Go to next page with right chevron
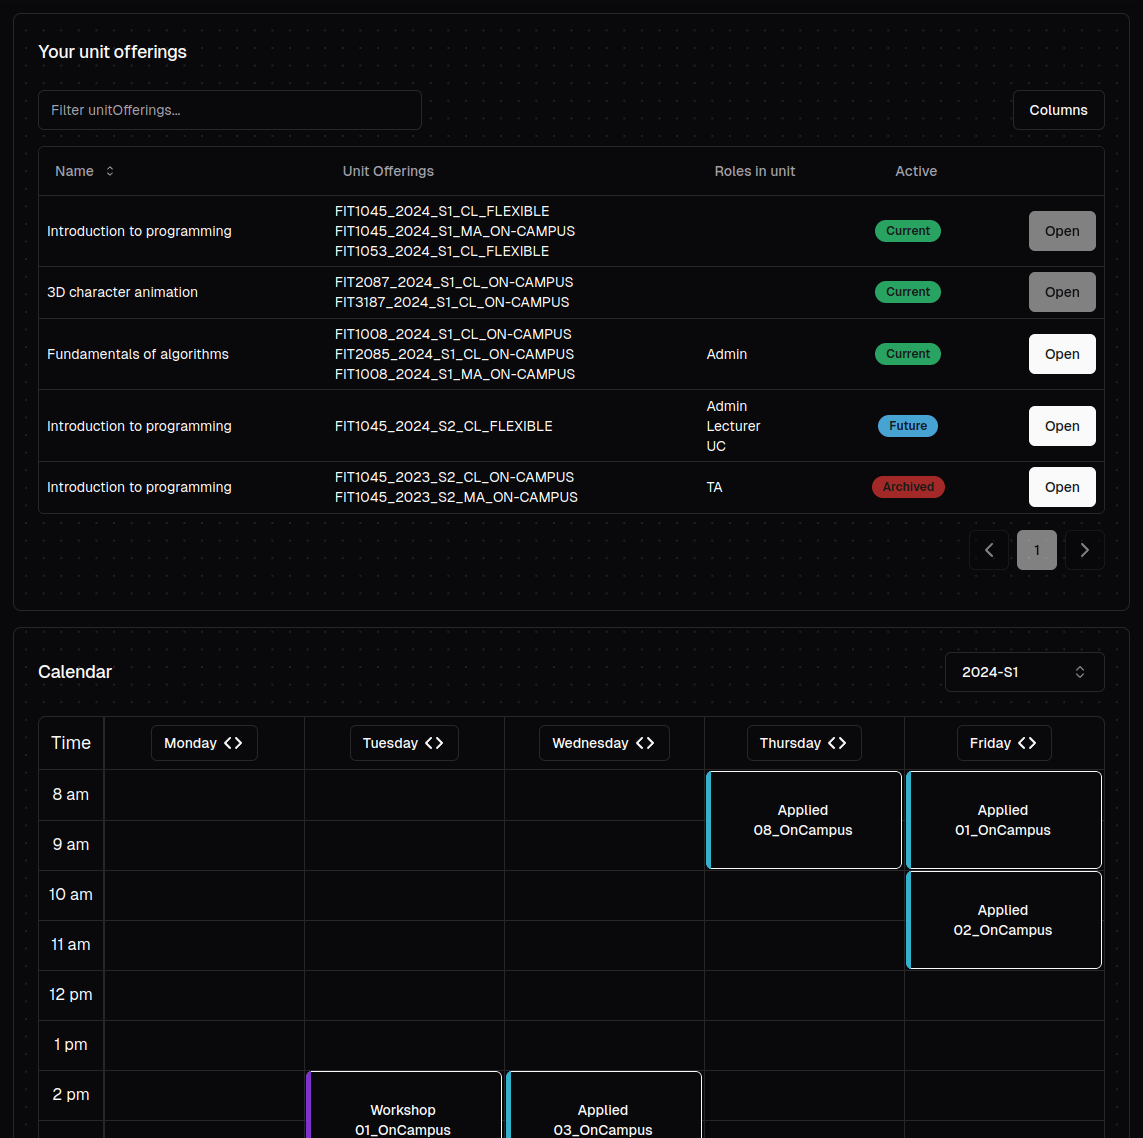The image size is (1143, 1138). pos(1084,550)
